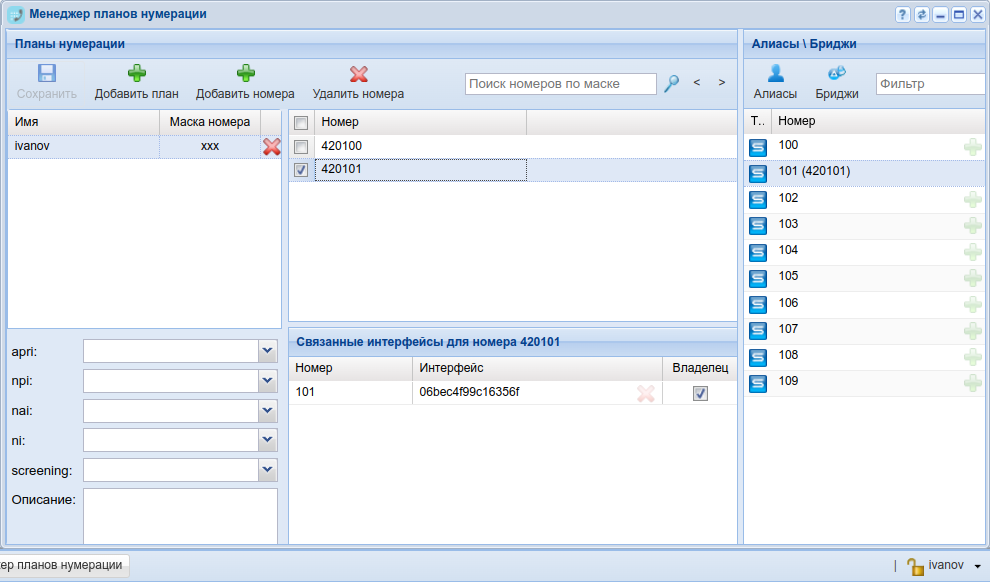990x582 pixels.
Task: Select the number 420101 cell
Action: [420, 169]
